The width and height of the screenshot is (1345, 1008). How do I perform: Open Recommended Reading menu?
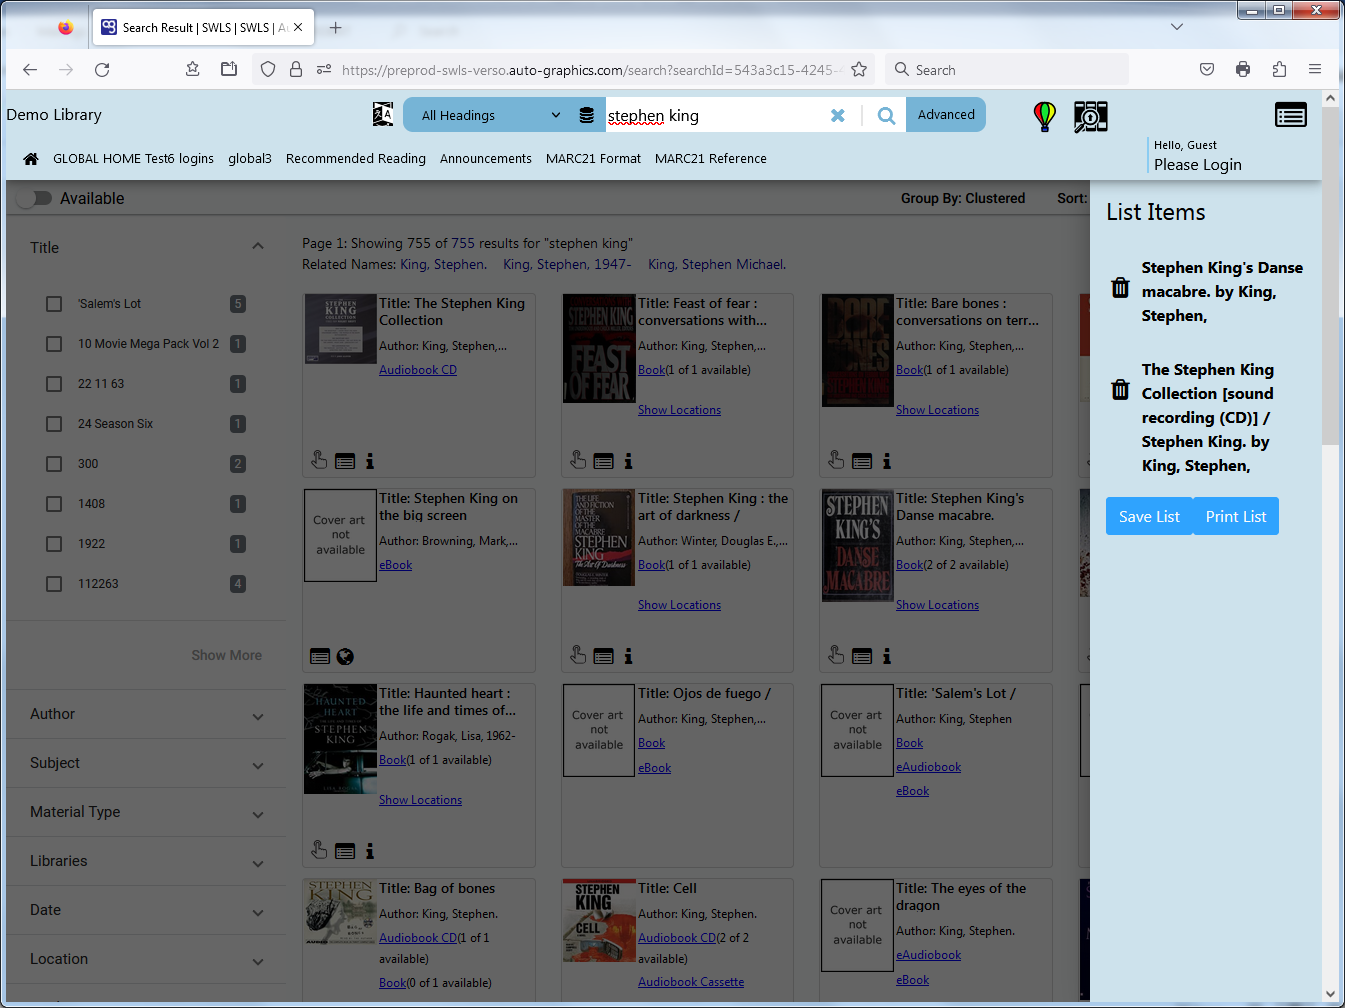click(356, 158)
